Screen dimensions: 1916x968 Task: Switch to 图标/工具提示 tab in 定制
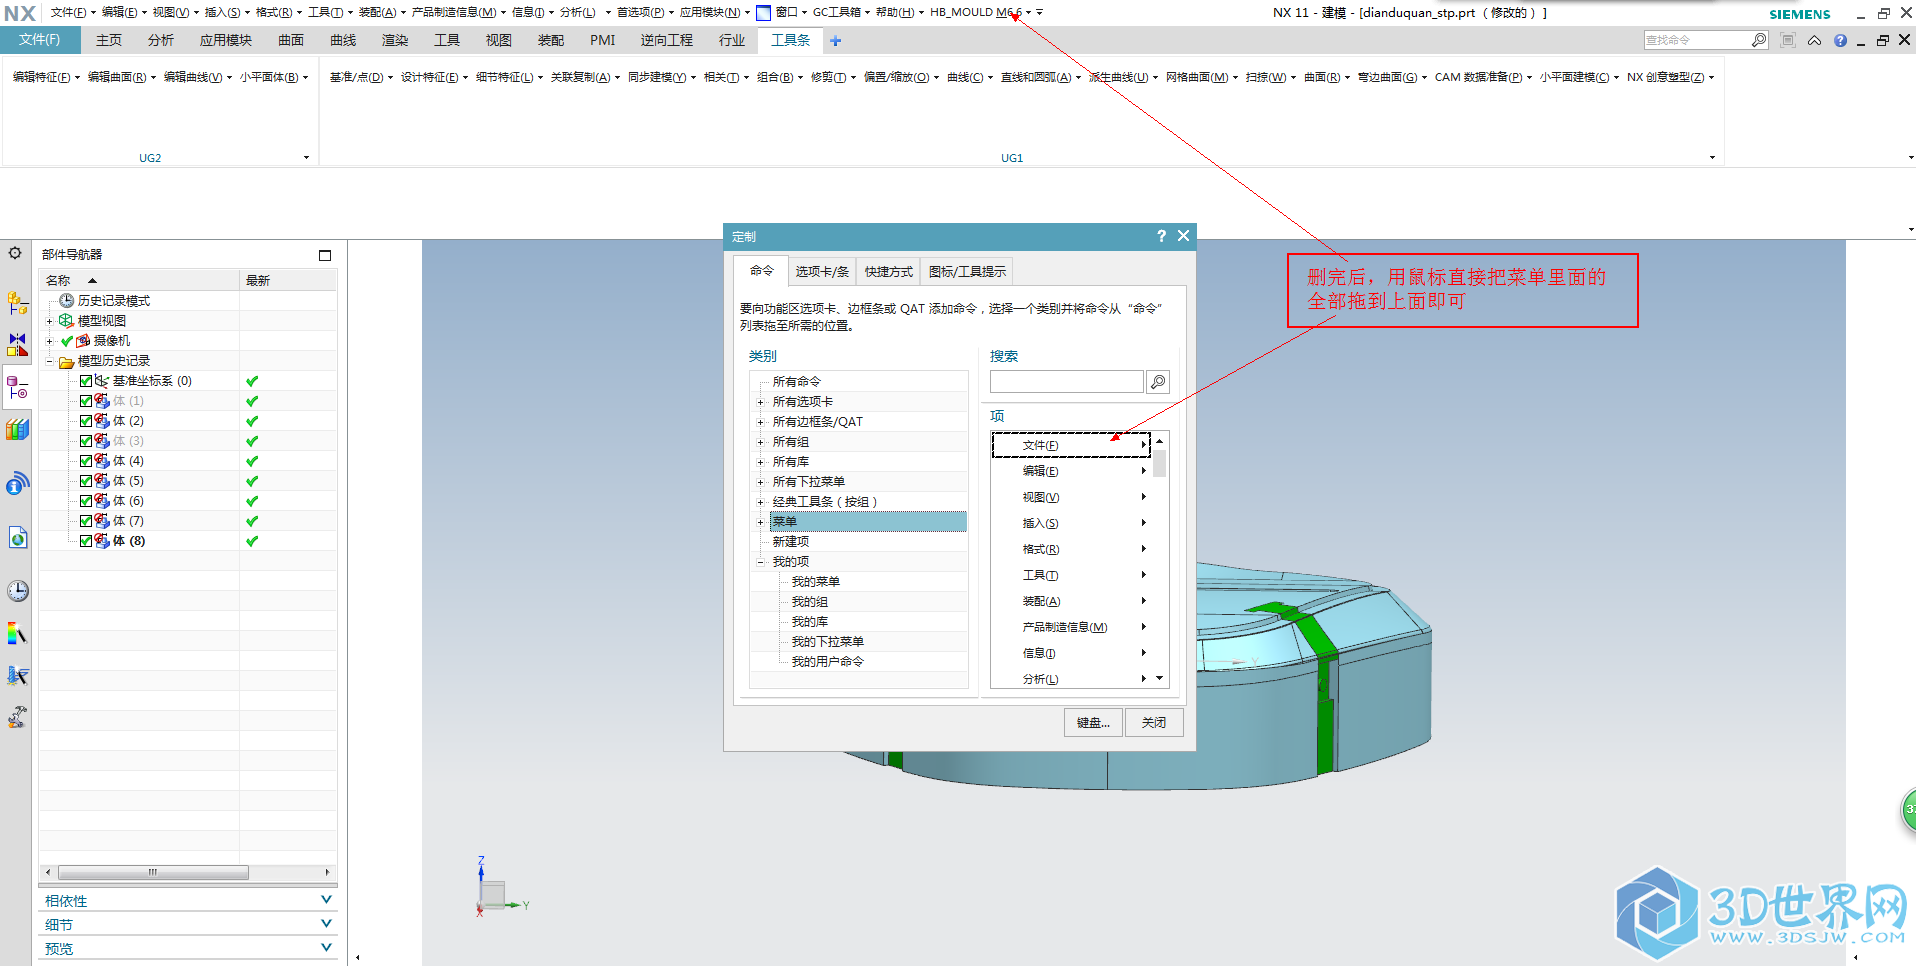[x=967, y=272]
